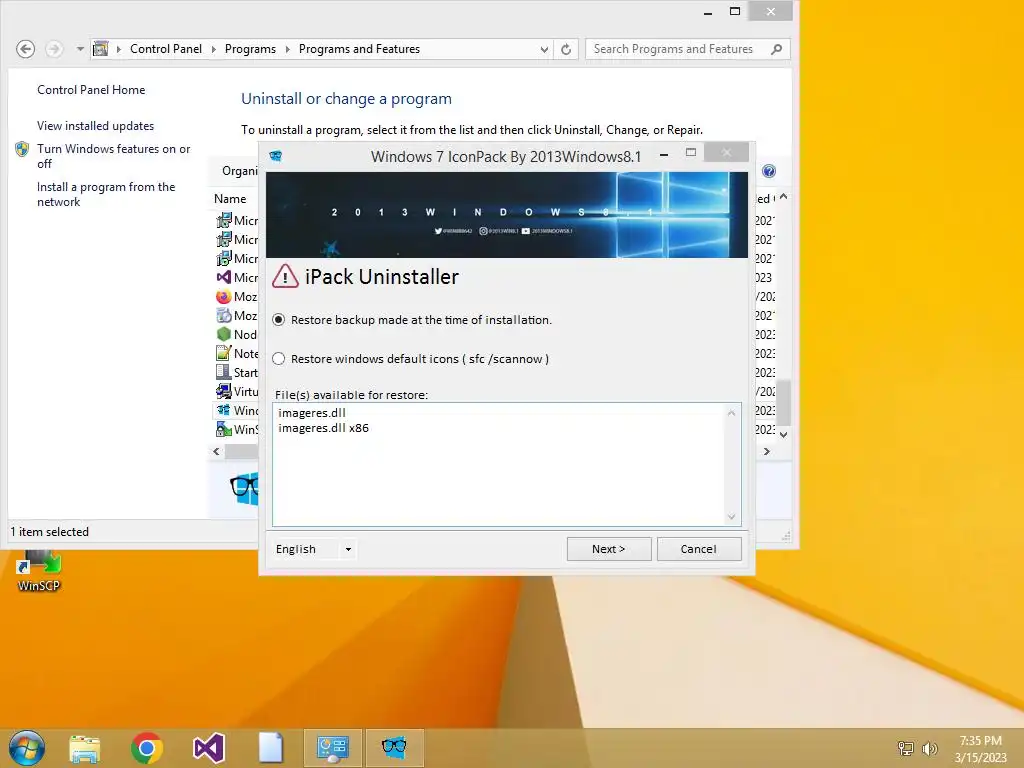
Task: Click the Organize menu in Programs list
Action: tap(239, 171)
